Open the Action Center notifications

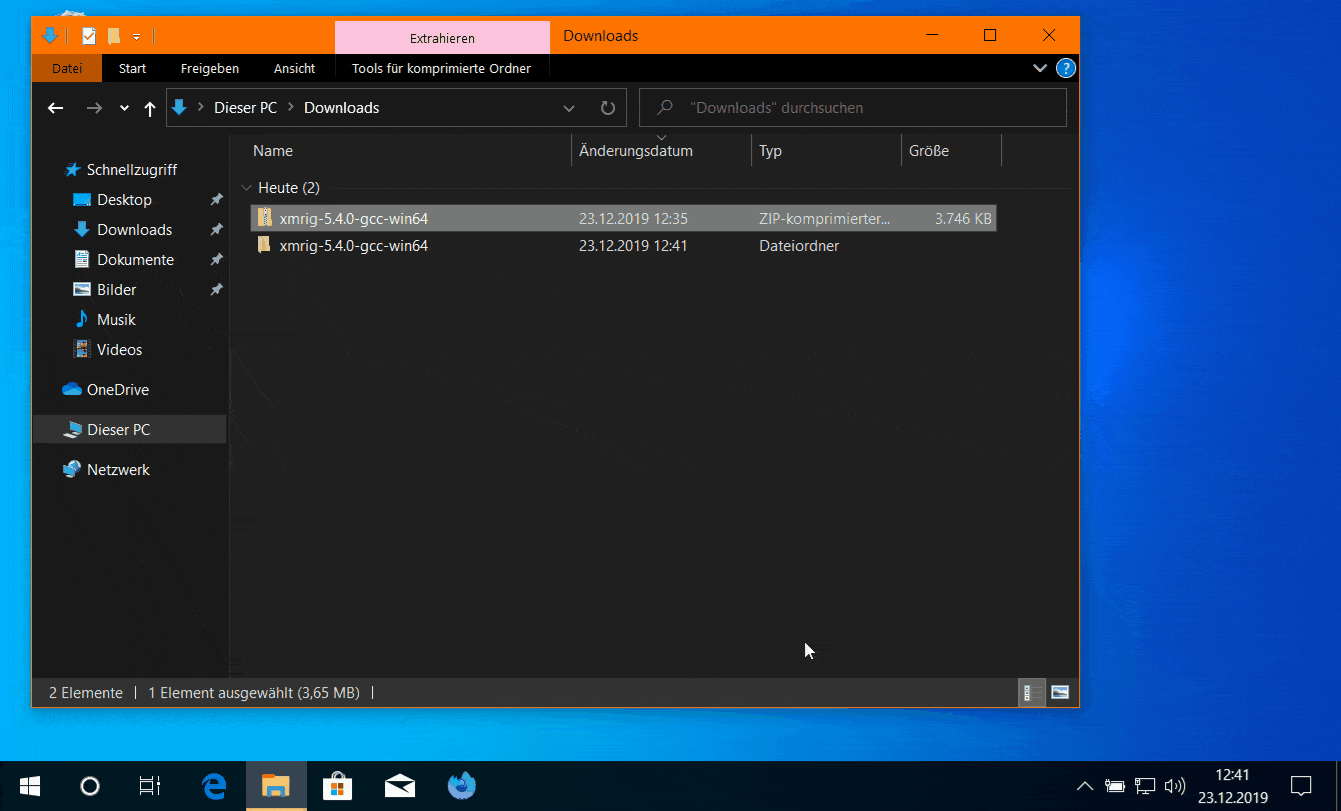tap(1301, 786)
